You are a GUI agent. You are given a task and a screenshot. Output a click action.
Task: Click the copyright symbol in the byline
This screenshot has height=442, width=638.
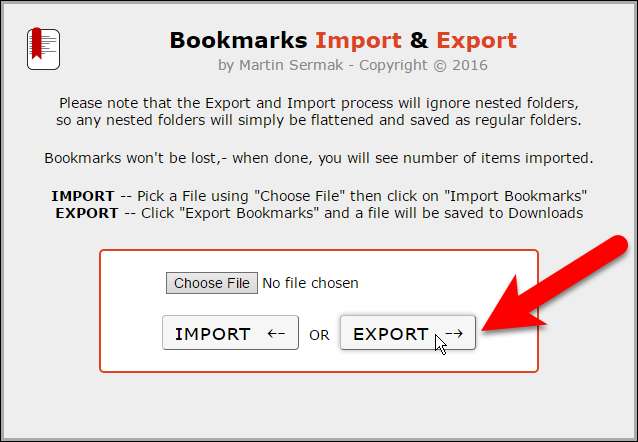click(x=440, y=65)
